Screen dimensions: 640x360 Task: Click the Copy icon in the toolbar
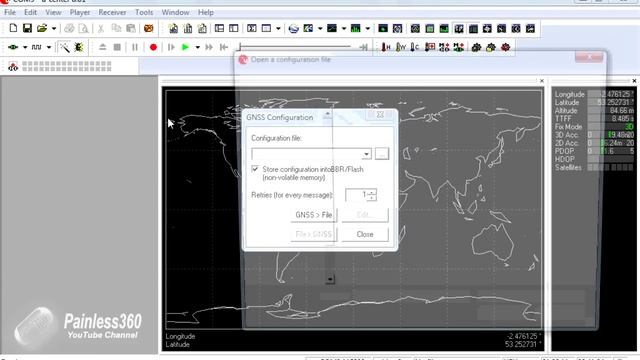tap(116, 28)
